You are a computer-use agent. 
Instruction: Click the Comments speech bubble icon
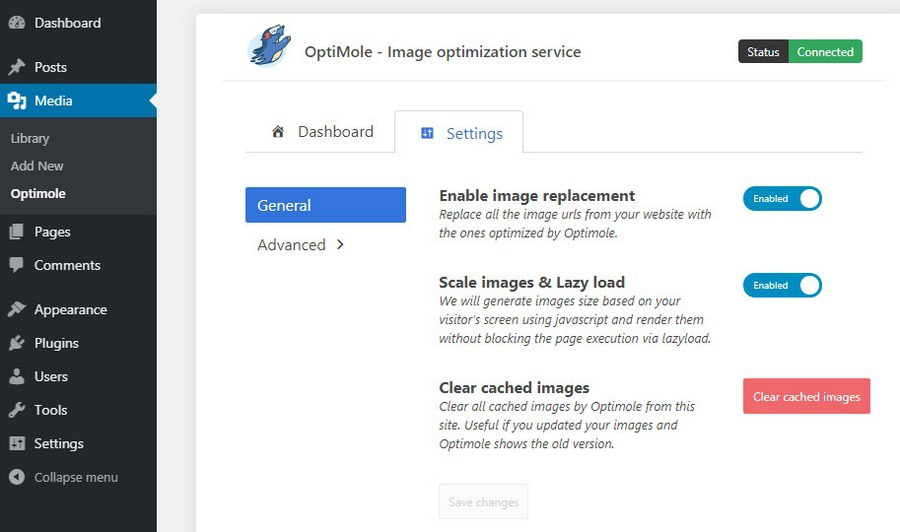point(17,265)
